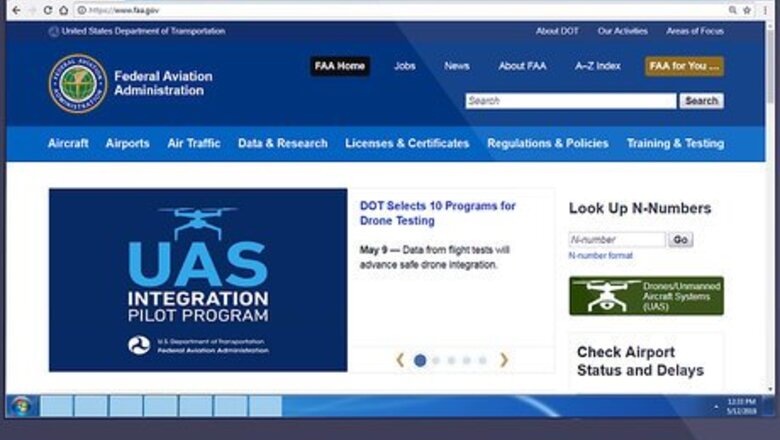Open the A–Z Index

point(597,66)
